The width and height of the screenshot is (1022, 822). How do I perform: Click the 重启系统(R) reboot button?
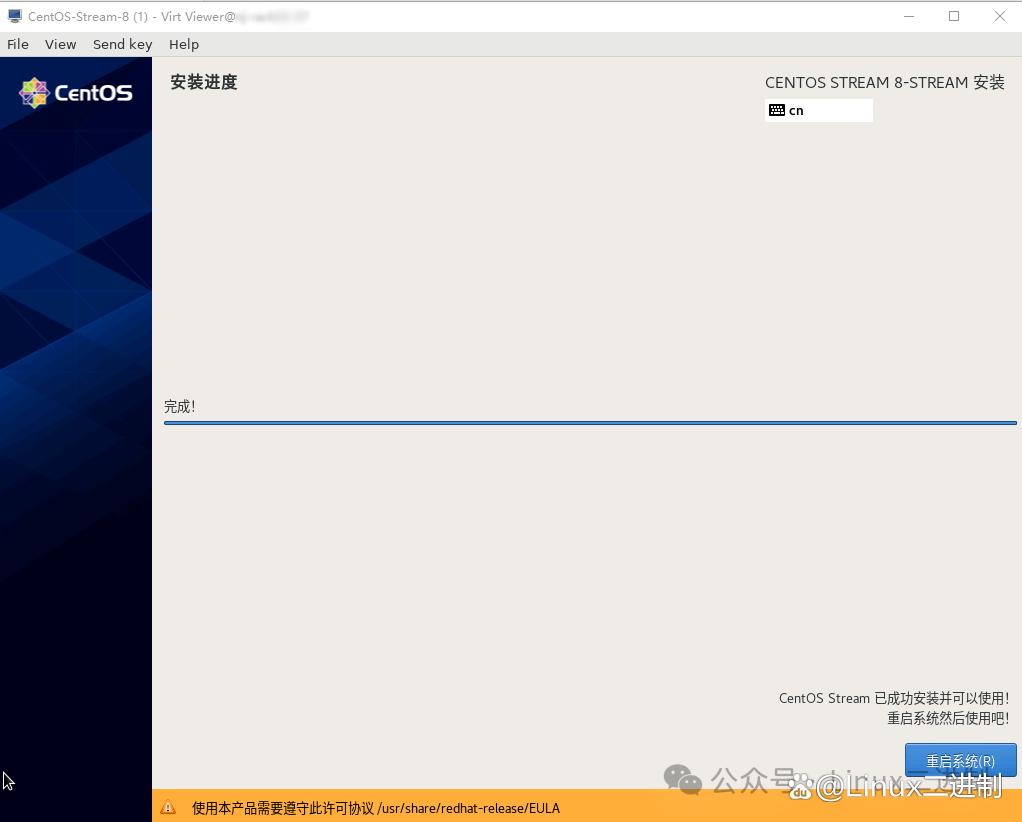[960, 760]
